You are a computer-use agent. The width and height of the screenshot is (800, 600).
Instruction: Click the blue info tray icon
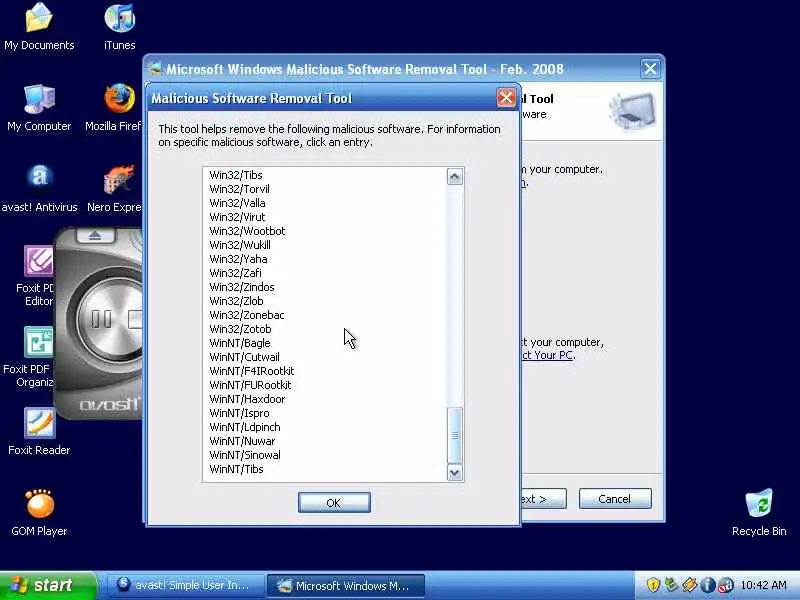707,585
